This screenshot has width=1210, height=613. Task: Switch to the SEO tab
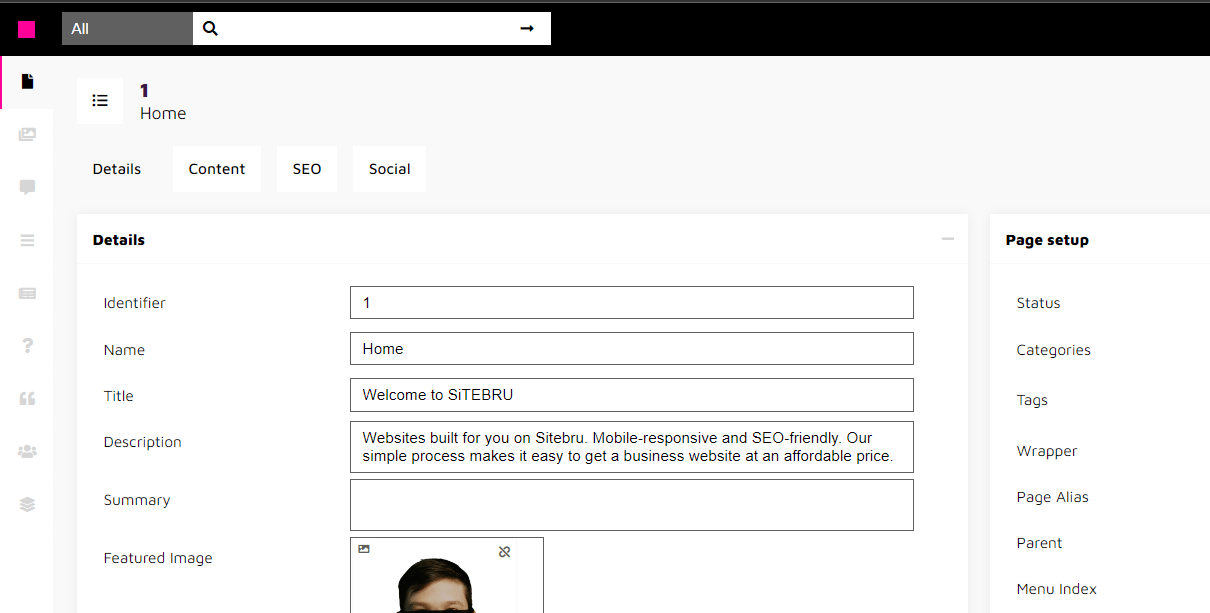(x=306, y=168)
